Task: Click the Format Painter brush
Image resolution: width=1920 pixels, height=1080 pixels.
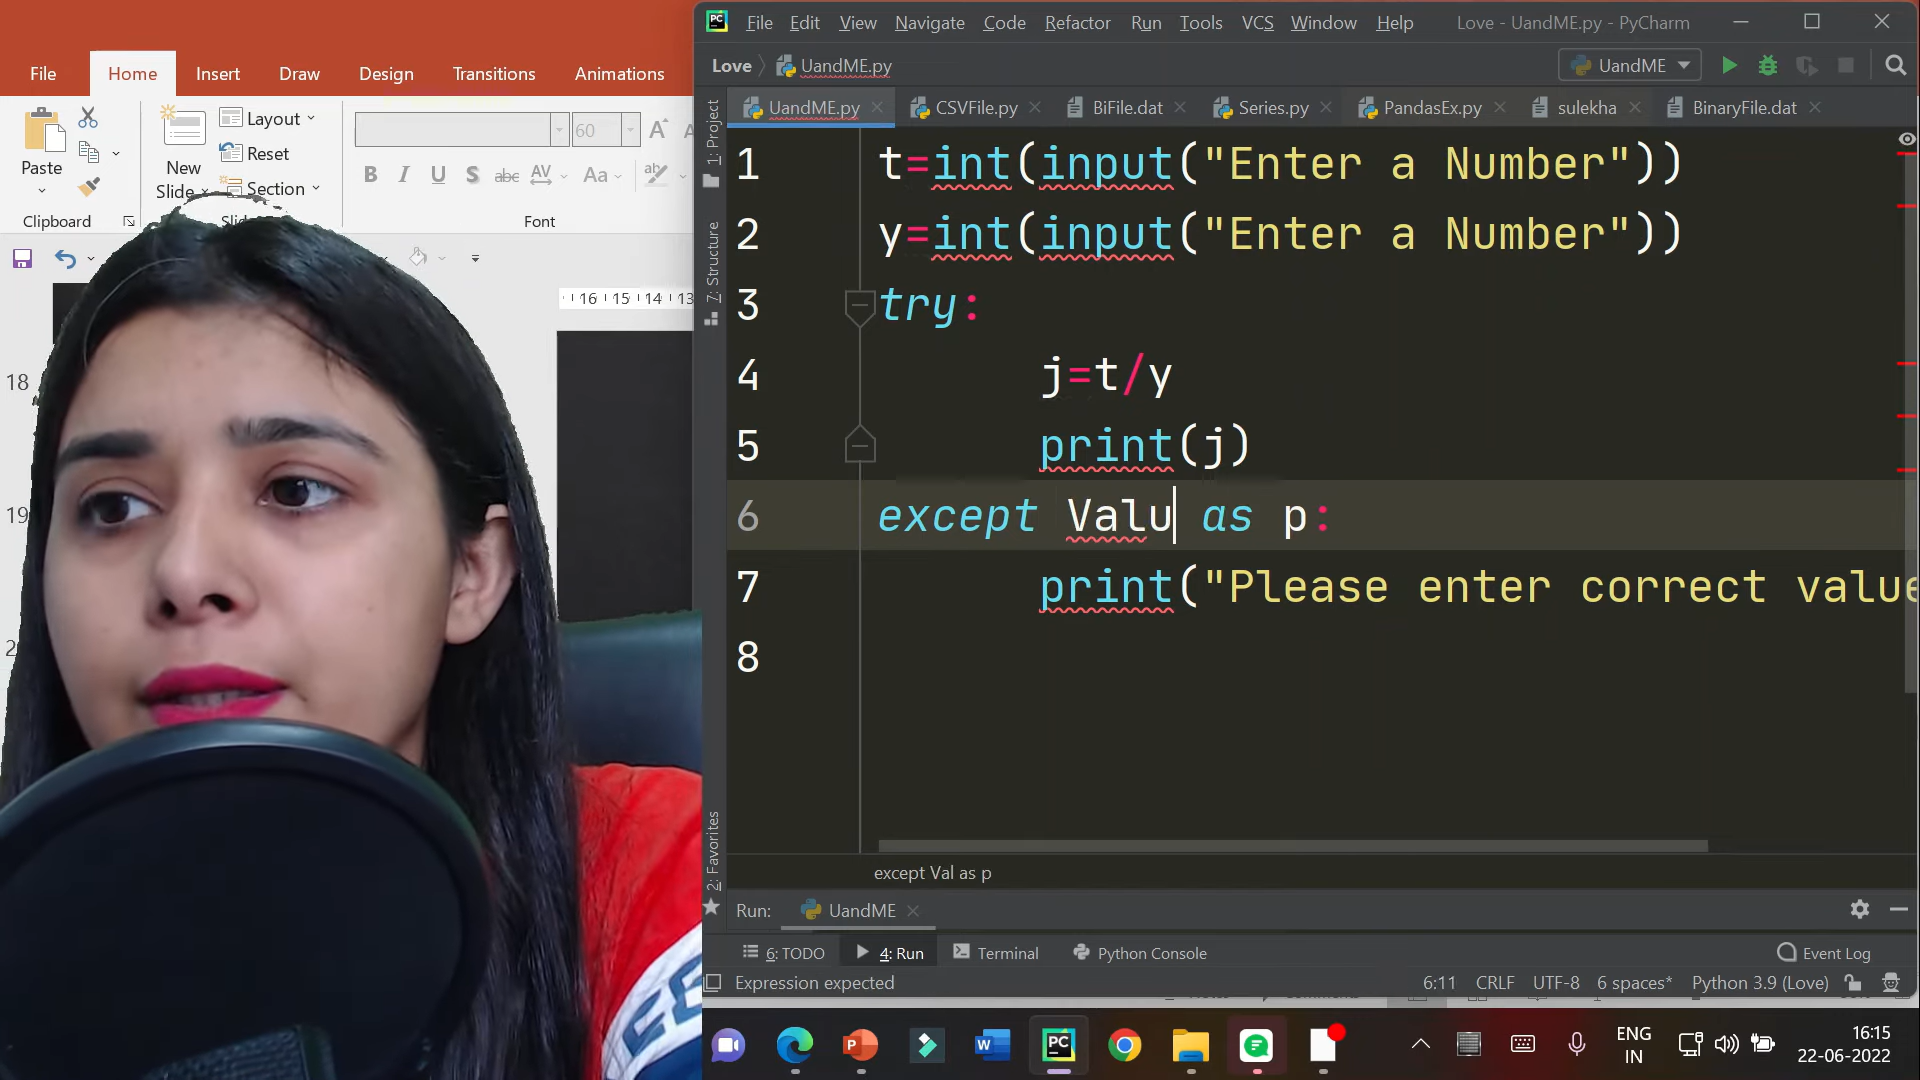Action: (x=89, y=187)
